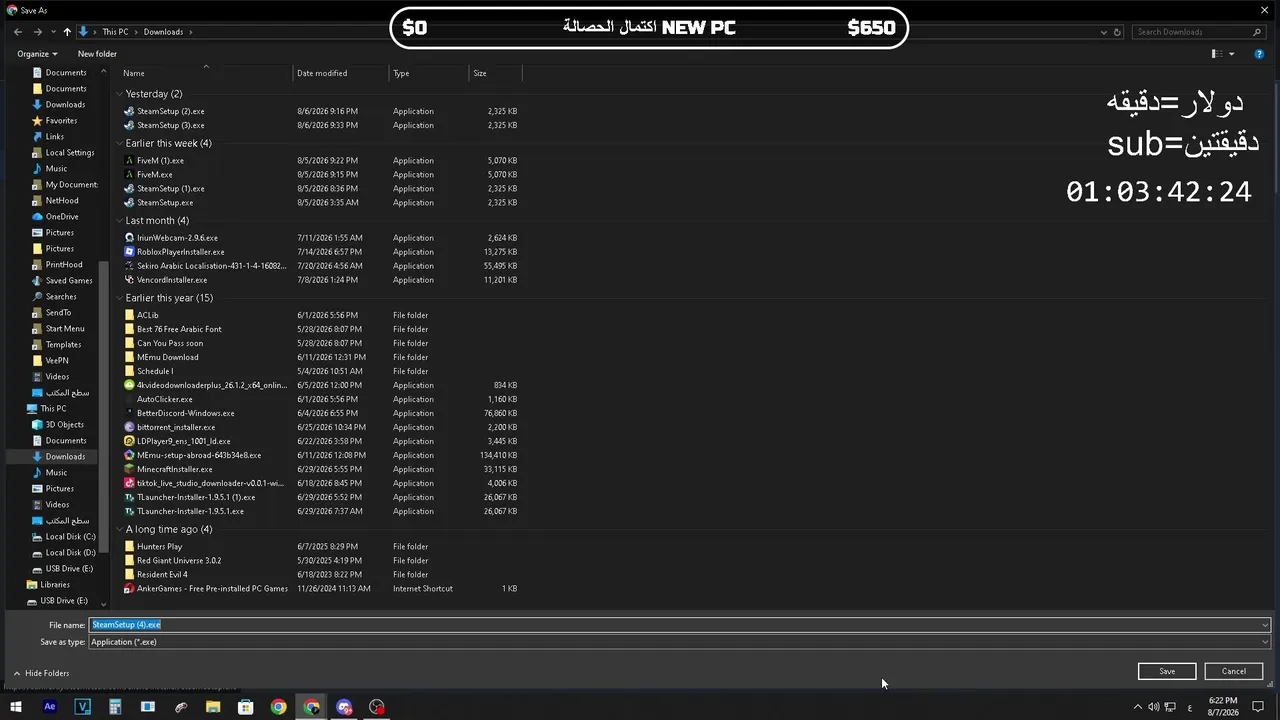
Task: Collapse Earlier this year (15) group
Action: pyautogui.click(x=119, y=298)
